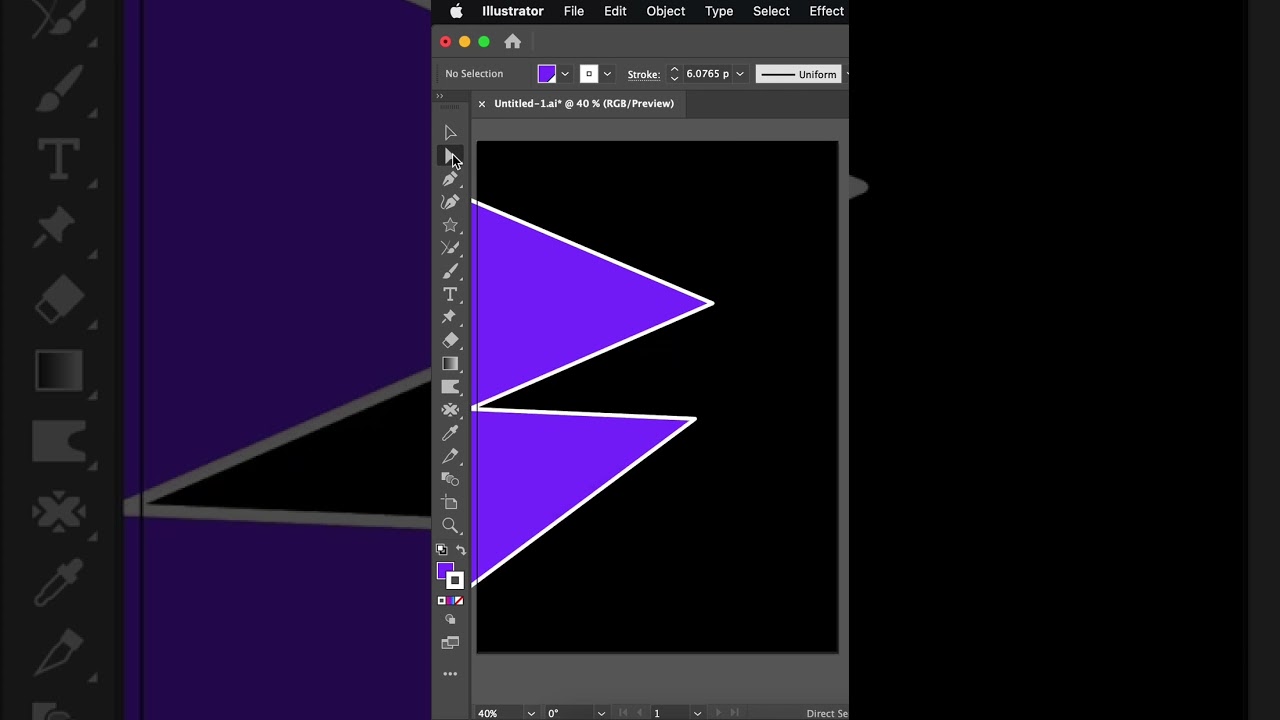Go to last artboard

pyautogui.click(x=734, y=713)
